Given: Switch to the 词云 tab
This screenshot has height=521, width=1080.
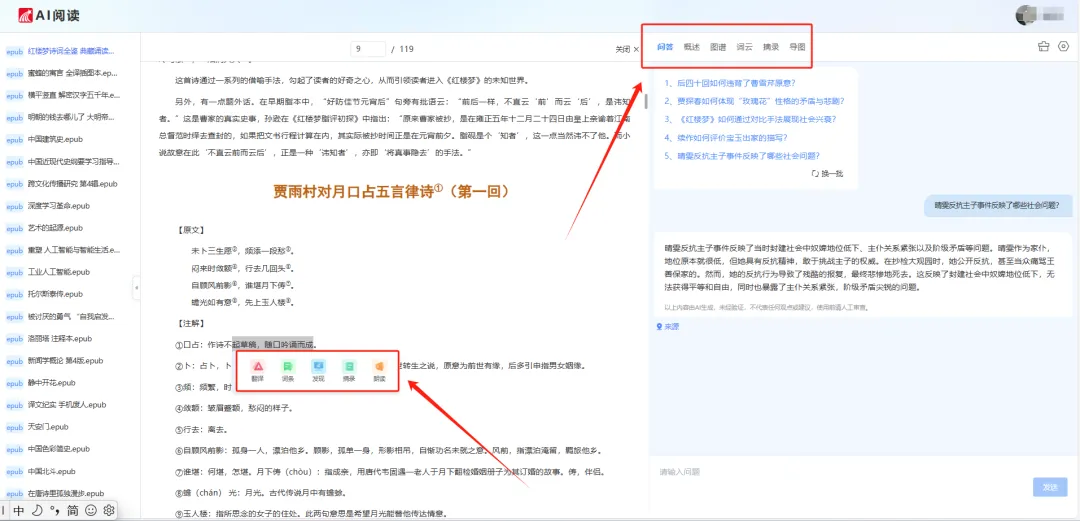Looking at the screenshot, I should point(745,47).
